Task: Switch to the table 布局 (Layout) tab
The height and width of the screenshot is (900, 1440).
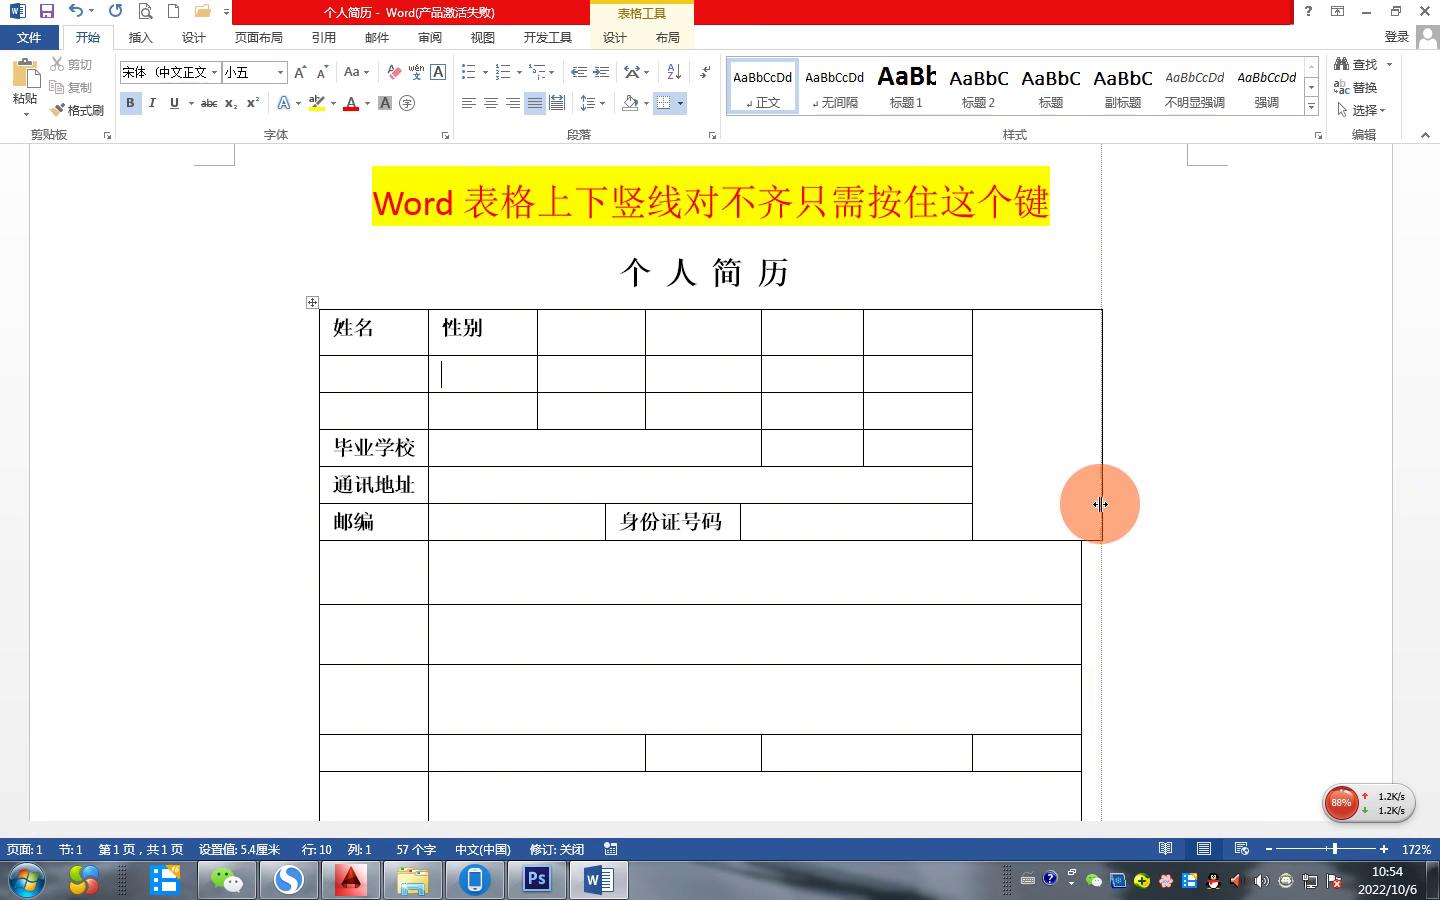Action: coord(667,37)
